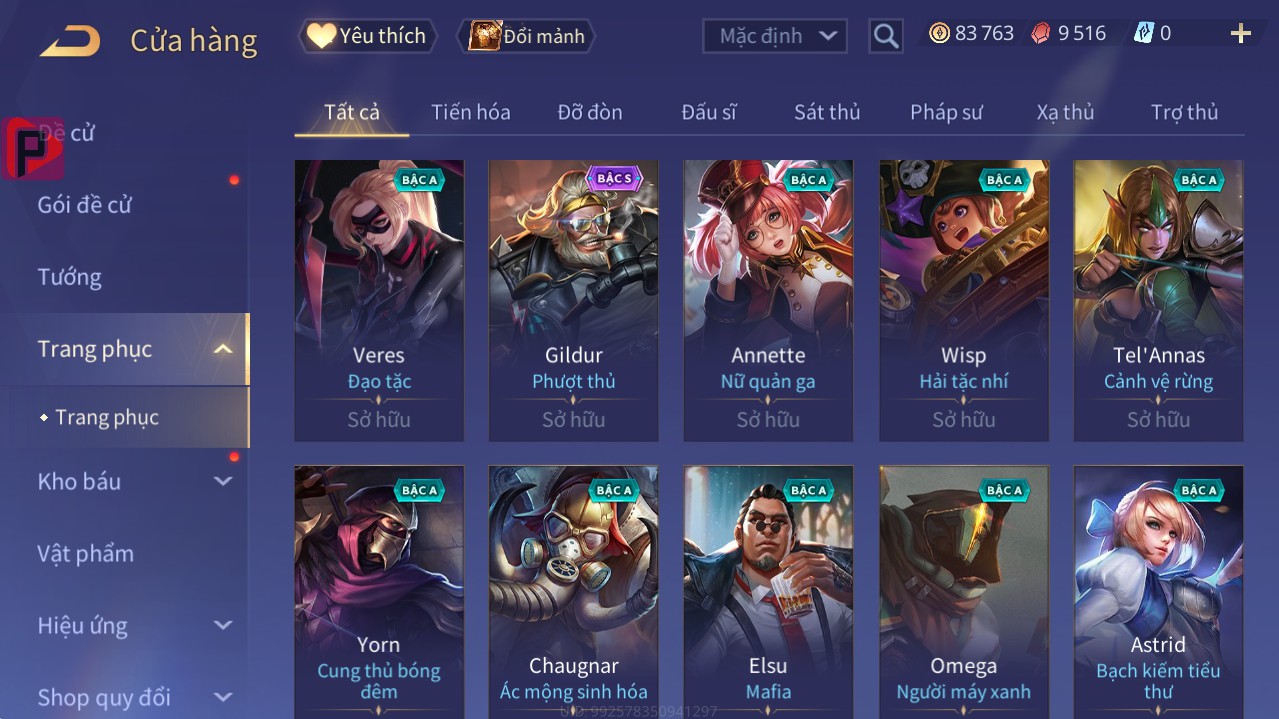Open the Annette Nữ quản ga skin card

pos(768,300)
